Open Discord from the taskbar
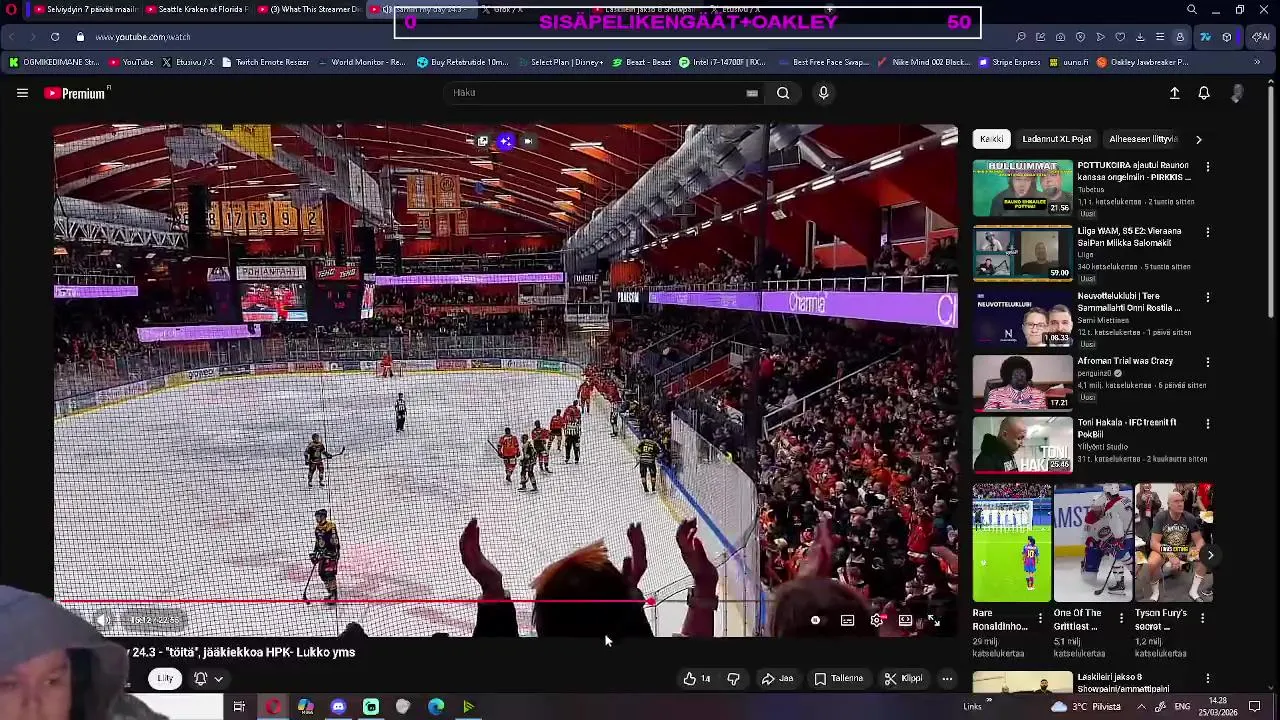 coord(338,707)
